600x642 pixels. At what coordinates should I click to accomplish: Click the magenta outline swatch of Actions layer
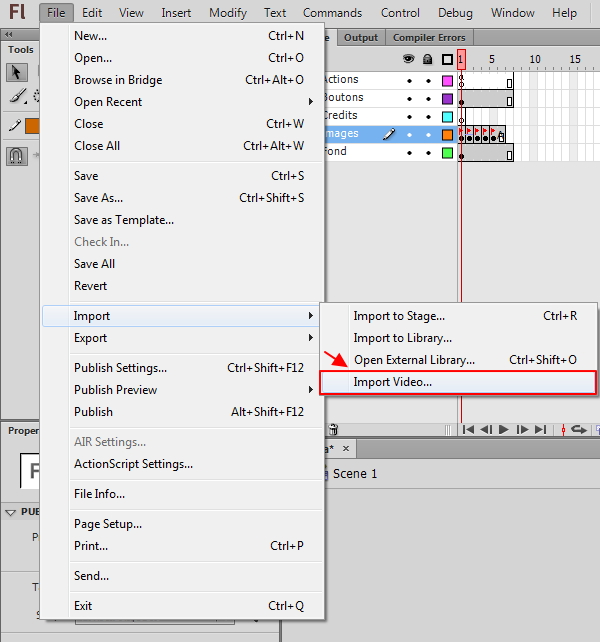pos(447,81)
